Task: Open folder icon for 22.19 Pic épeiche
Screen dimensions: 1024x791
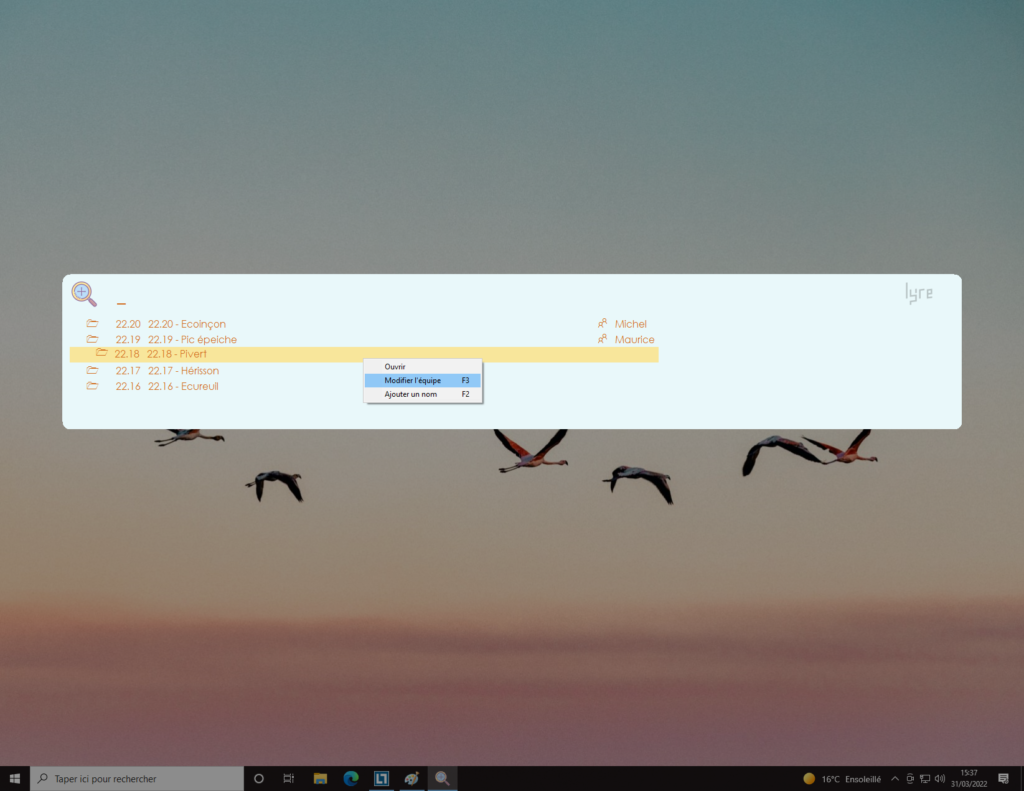Action: tap(93, 339)
